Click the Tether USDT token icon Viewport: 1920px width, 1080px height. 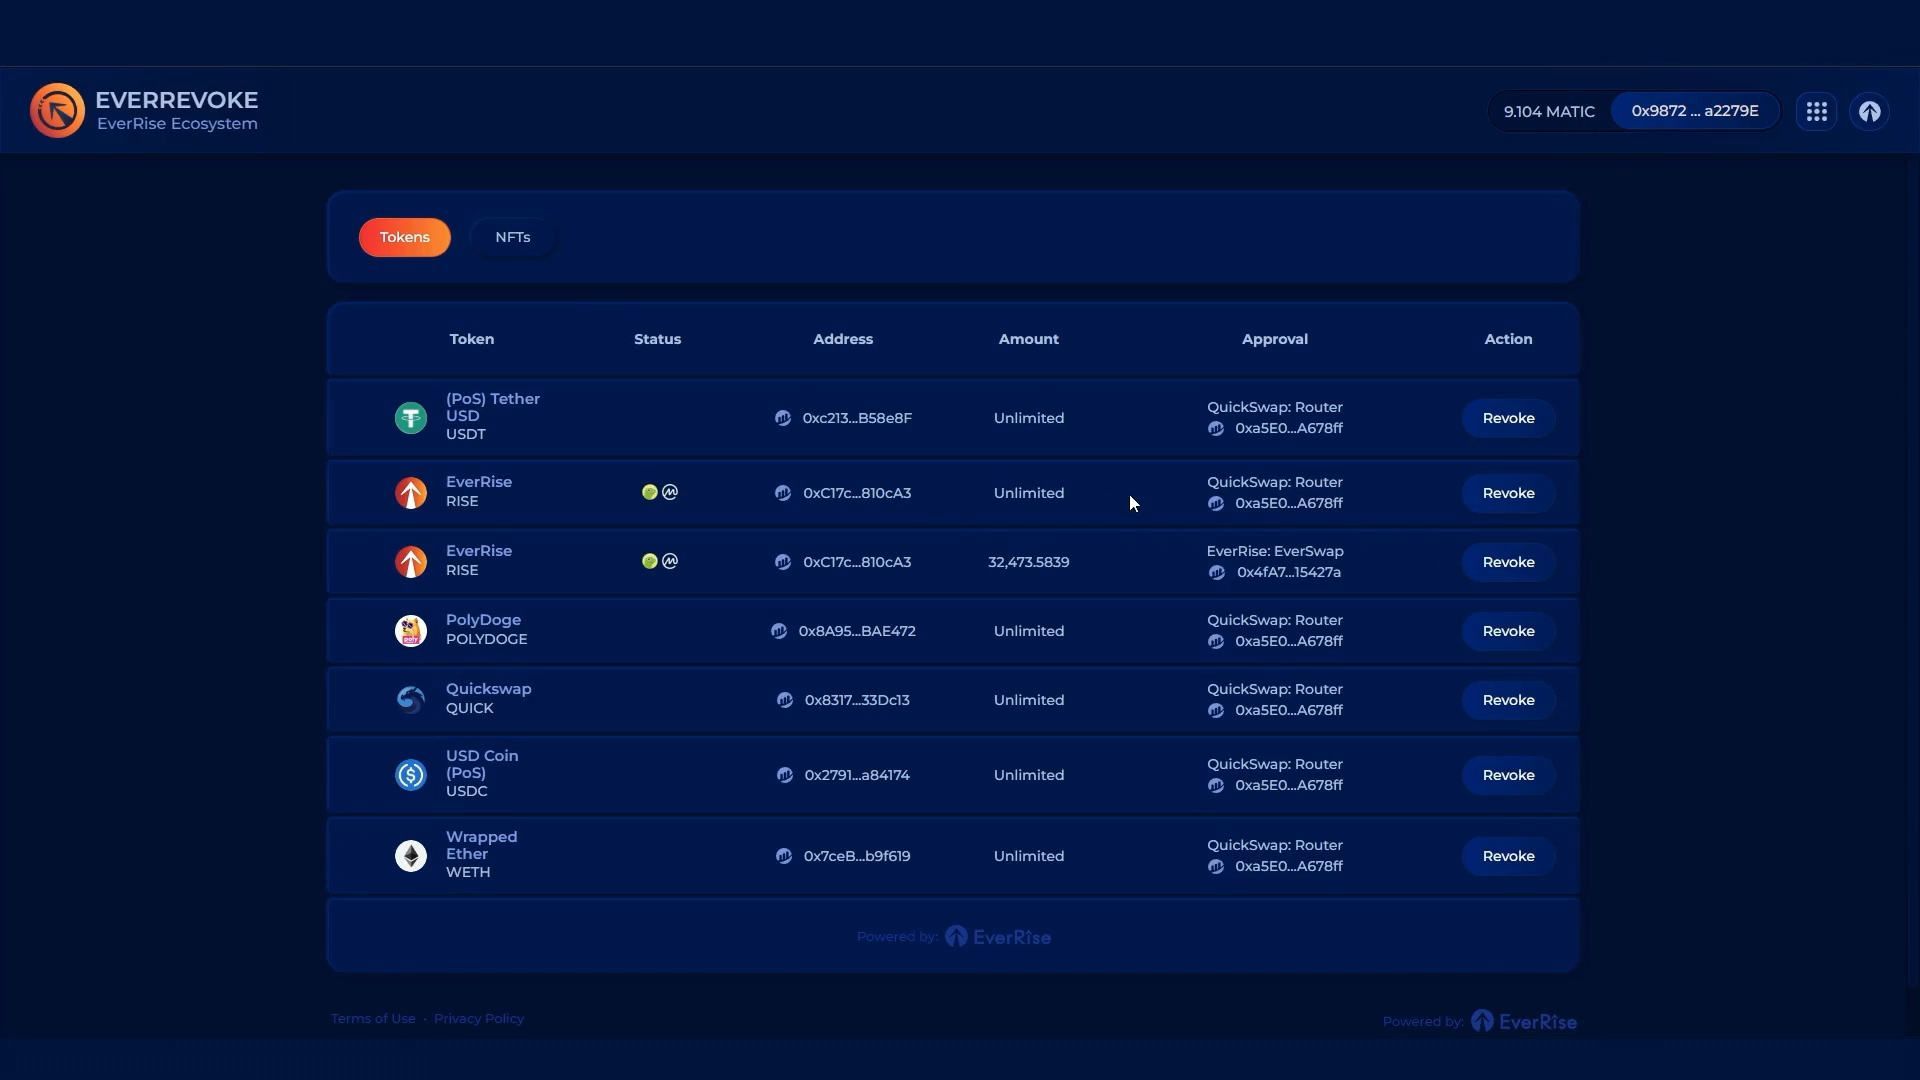click(411, 418)
